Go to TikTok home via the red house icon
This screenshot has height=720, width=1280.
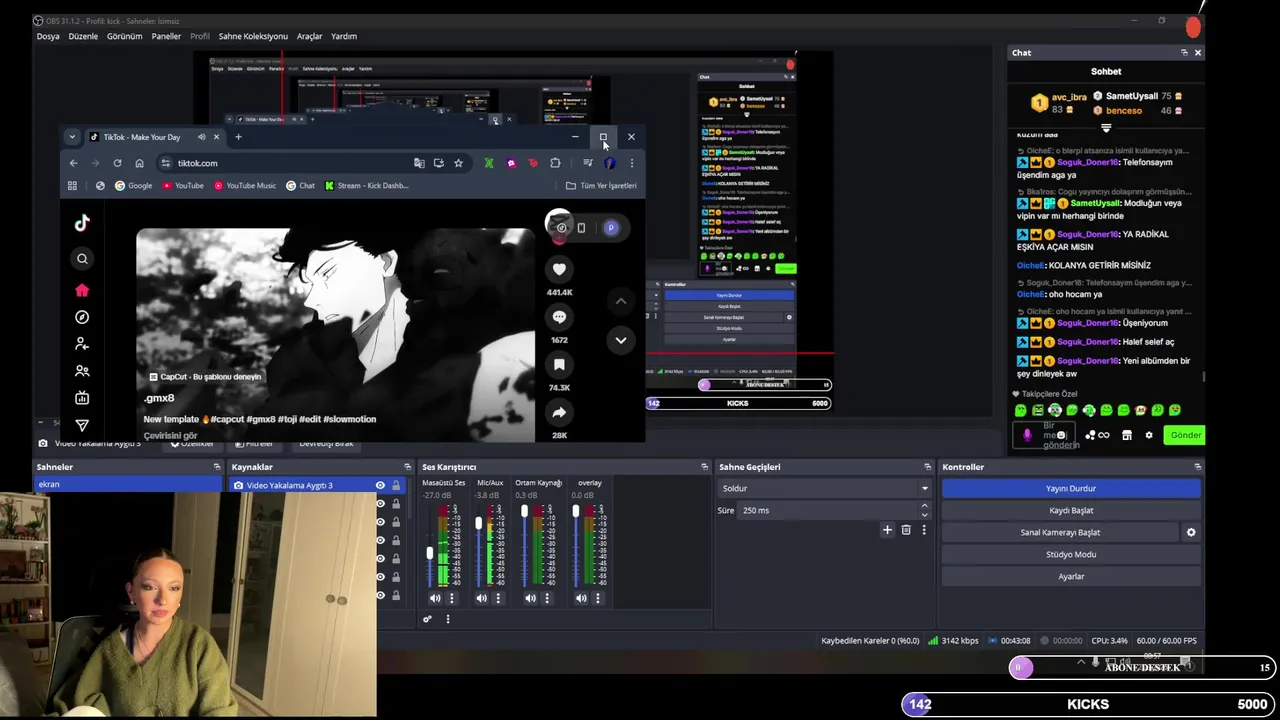(82, 290)
